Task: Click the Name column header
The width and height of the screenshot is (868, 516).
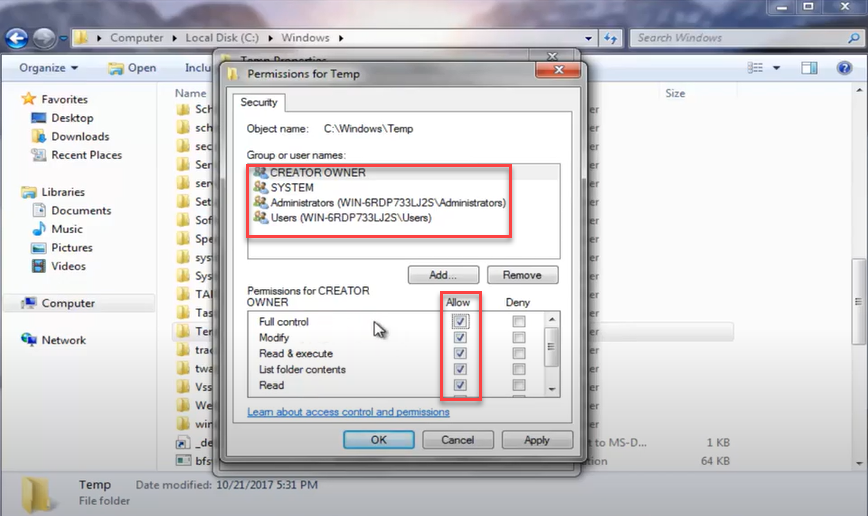Action: [190, 93]
